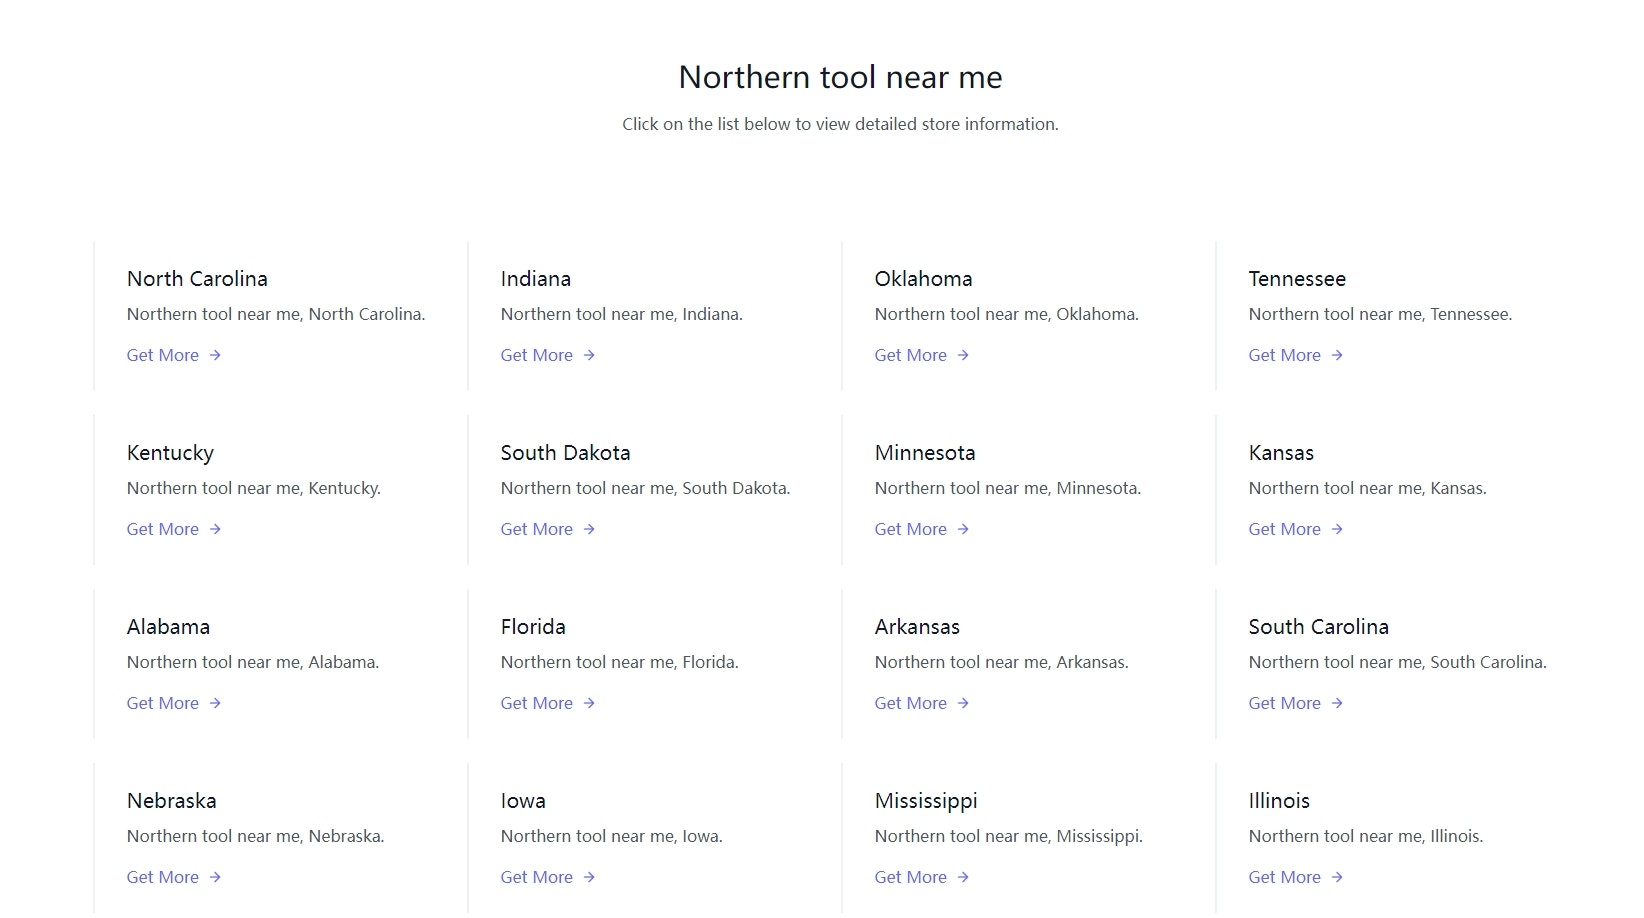
Task: Click the Mississippi card heading
Action: 926,801
